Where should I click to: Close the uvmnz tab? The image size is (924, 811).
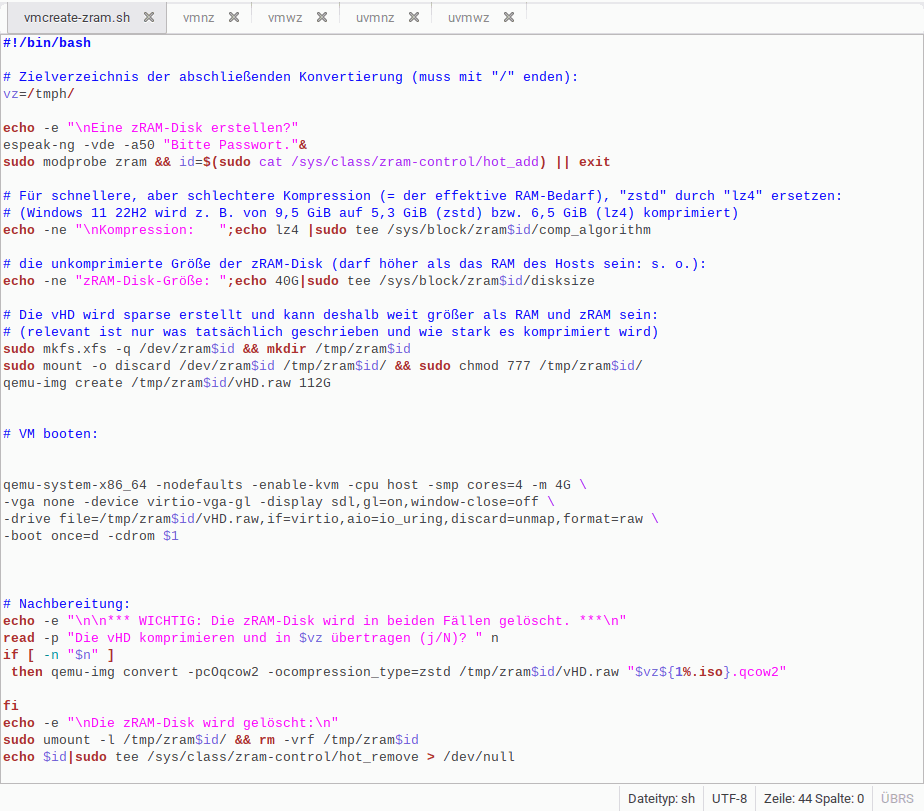tap(414, 17)
